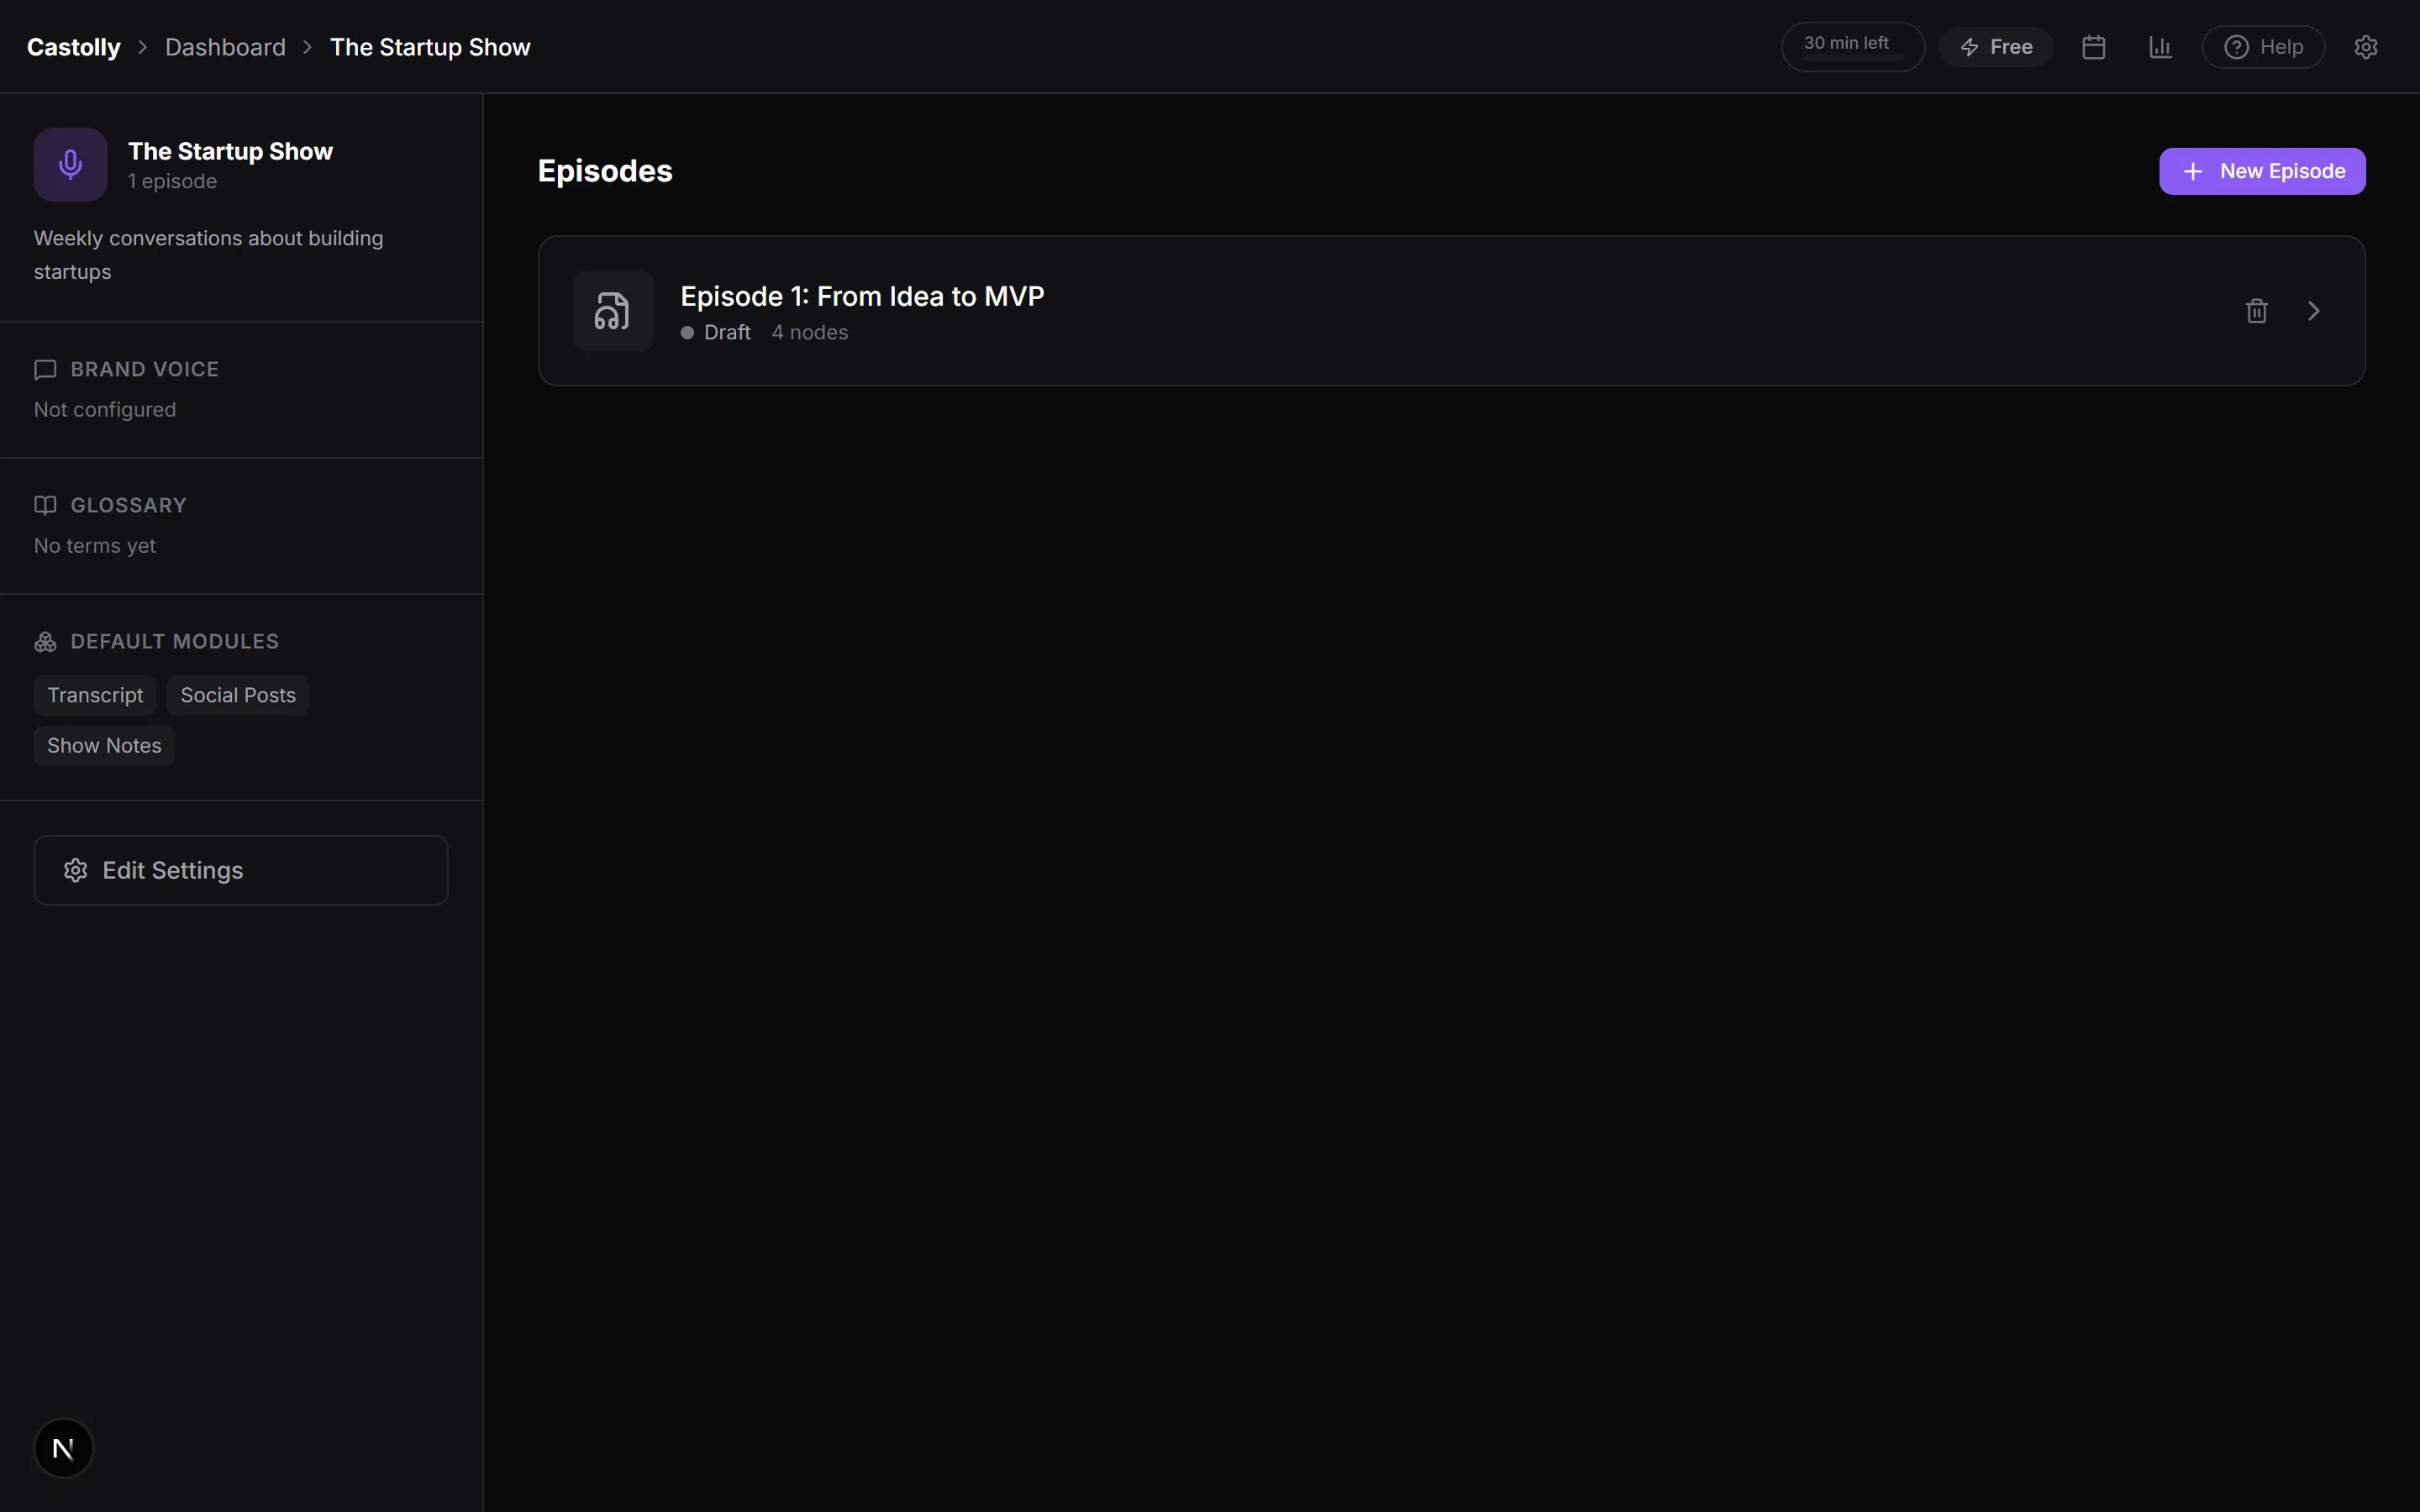This screenshot has height=1512, width=2420.
Task: Select the Social Posts module chip
Action: 238,695
